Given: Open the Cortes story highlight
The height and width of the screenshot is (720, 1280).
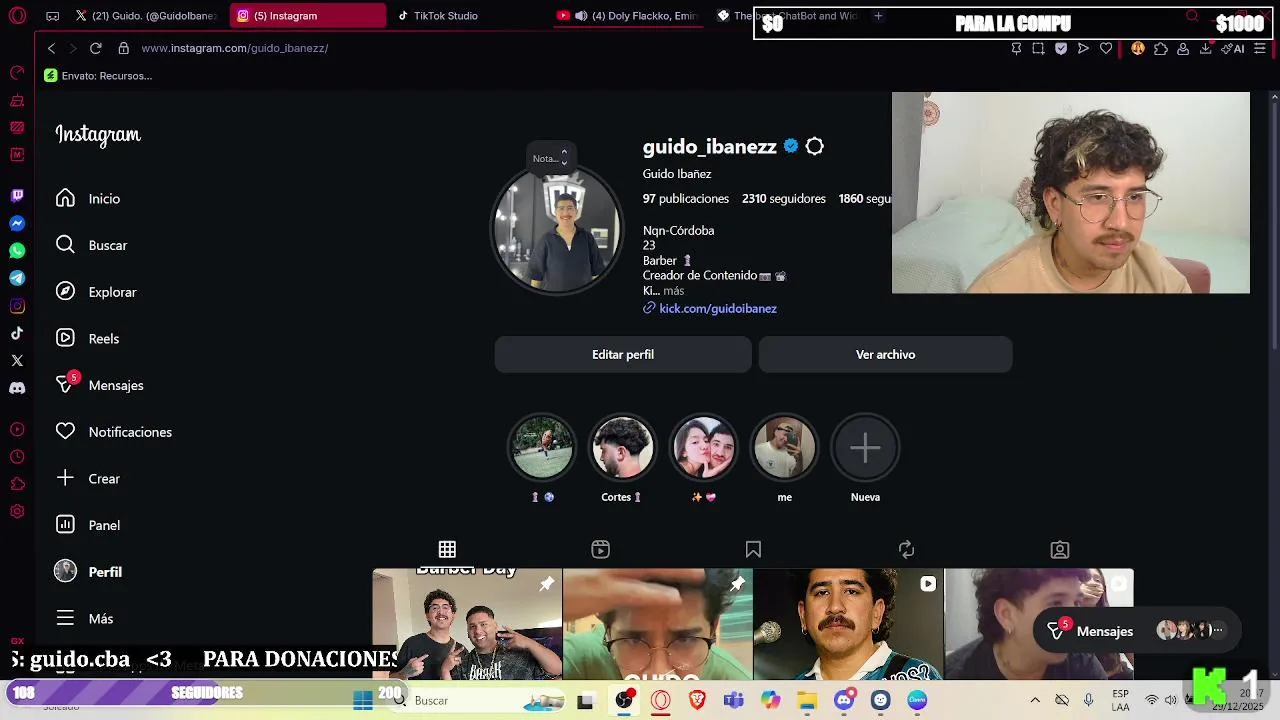Looking at the screenshot, I should (x=622, y=447).
